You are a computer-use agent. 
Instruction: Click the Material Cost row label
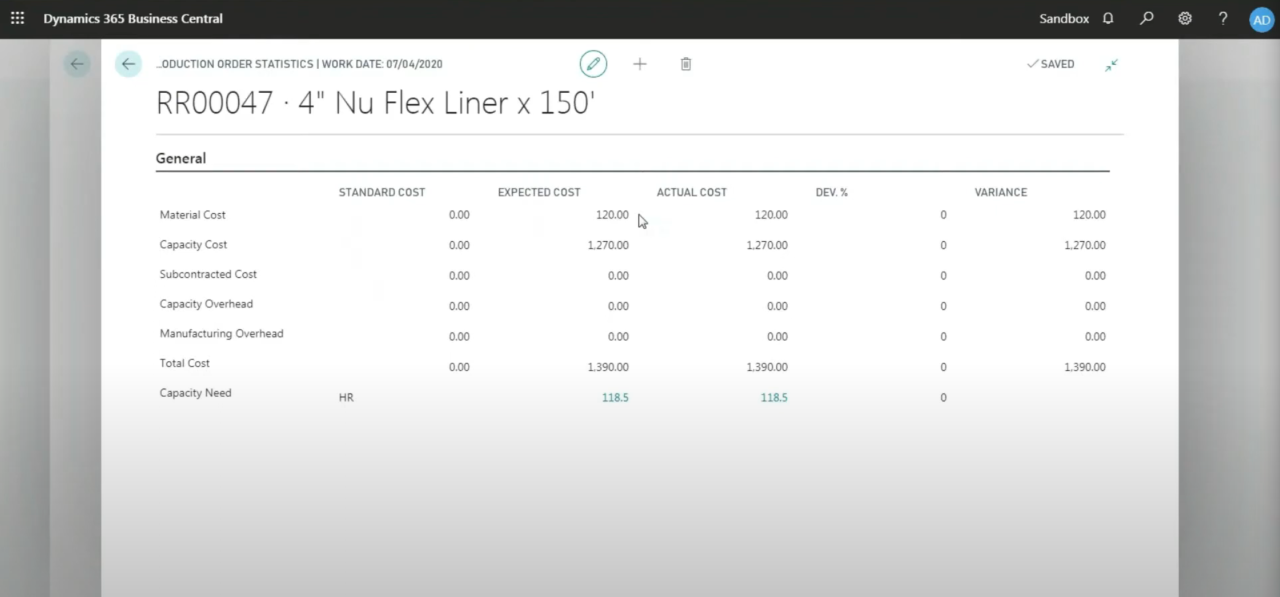pos(193,215)
